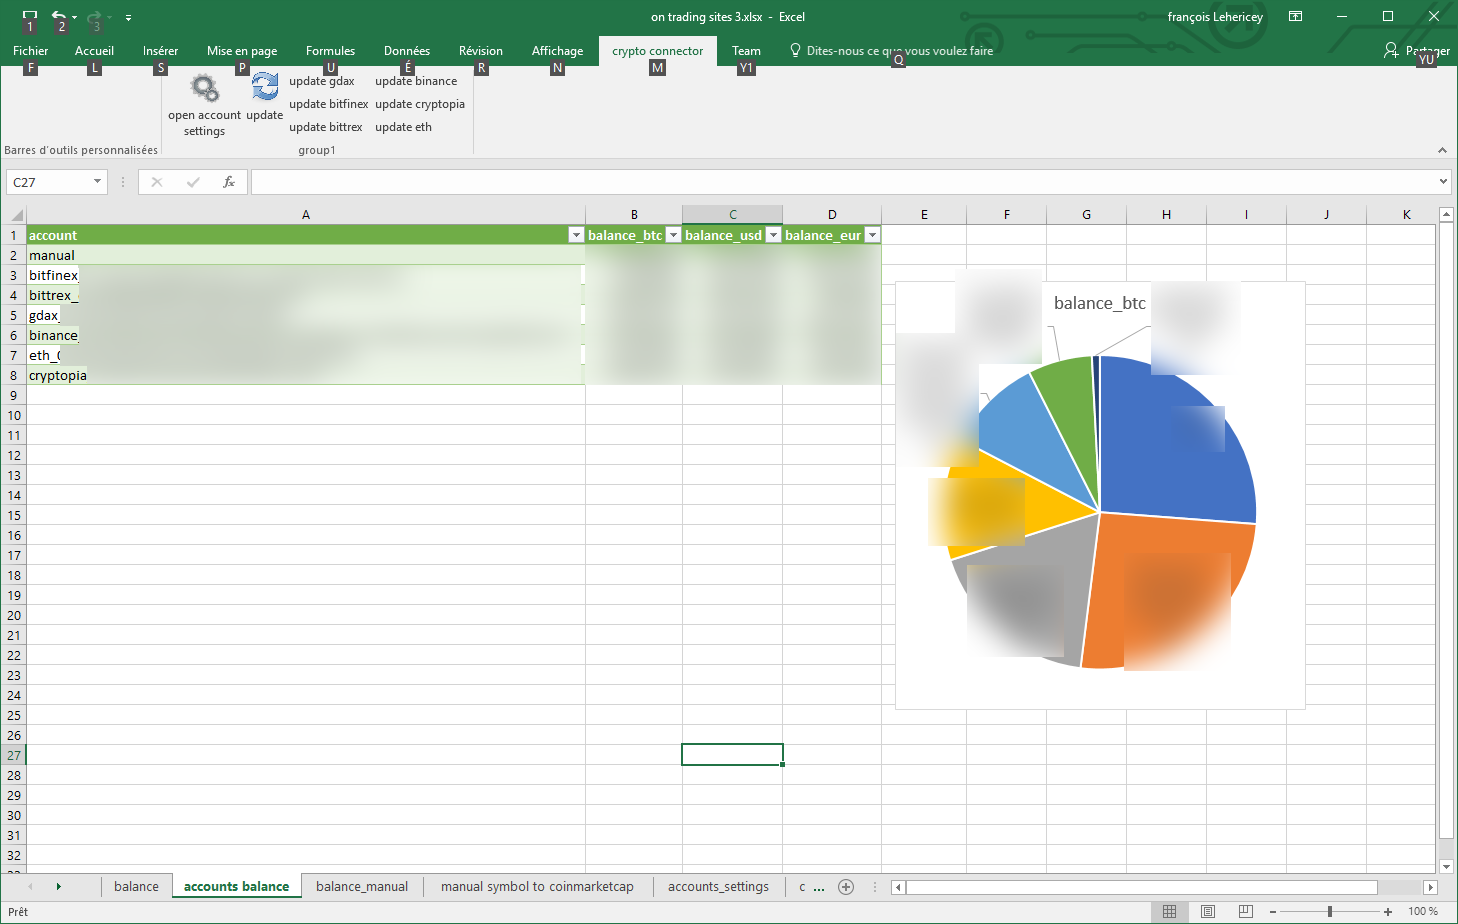This screenshot has height=924, width=1458.
Task: Click the update bittrex button
Action: click(x=326, y=127)
